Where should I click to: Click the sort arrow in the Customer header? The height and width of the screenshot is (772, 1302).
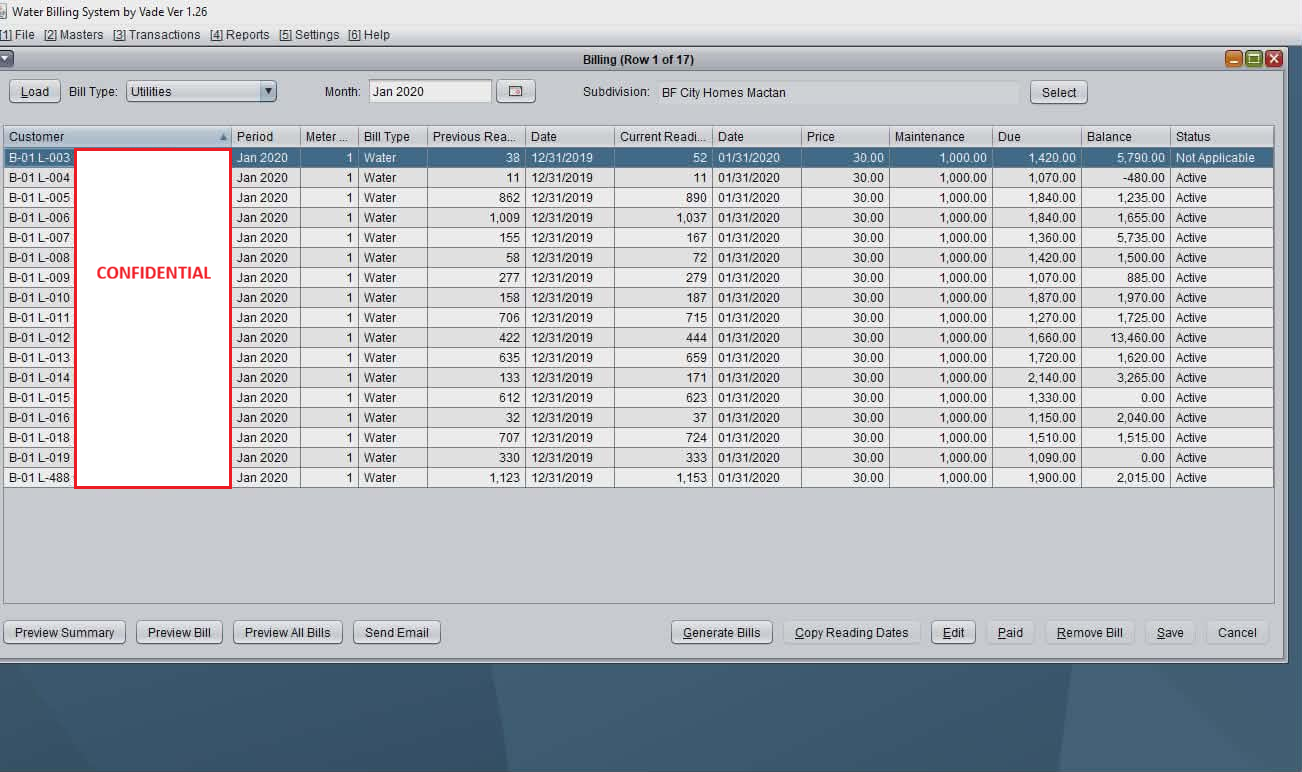[223, 137]
